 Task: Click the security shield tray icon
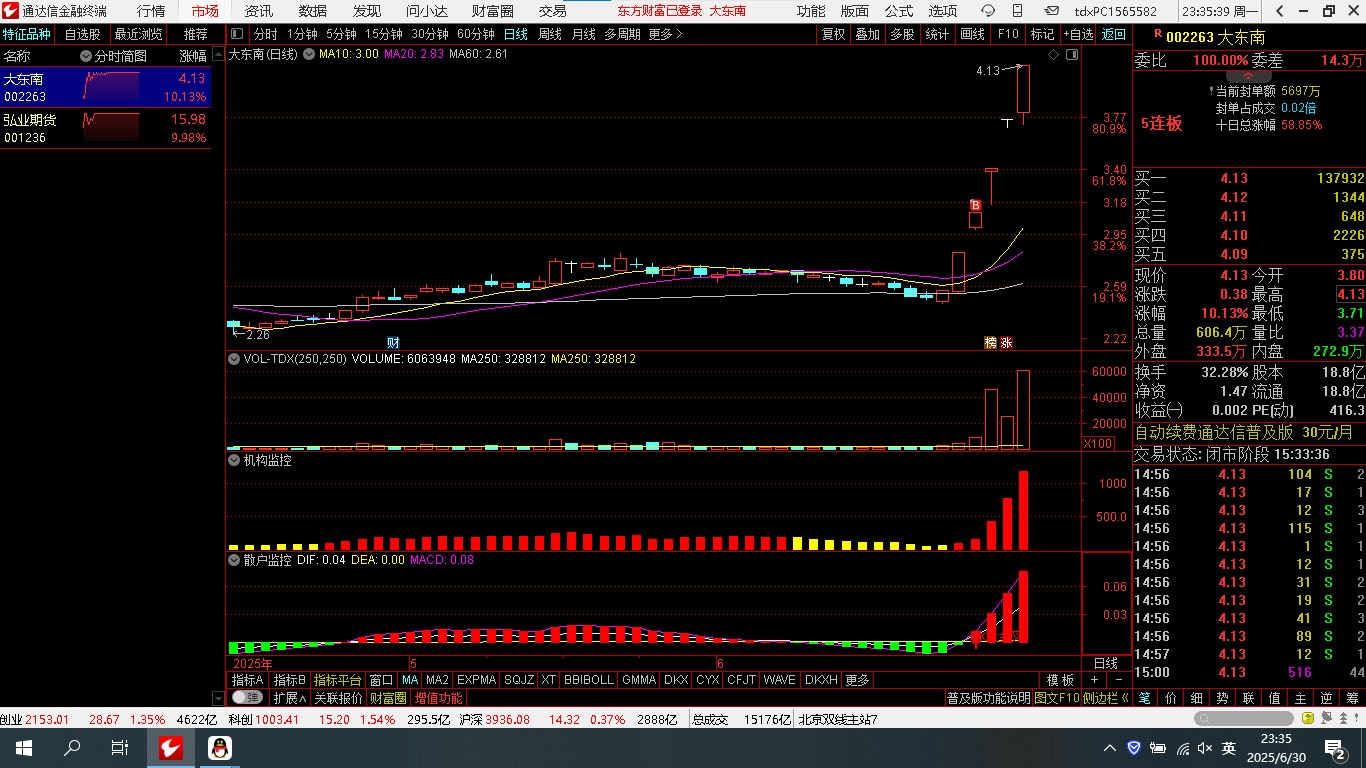coord(1134,748)
